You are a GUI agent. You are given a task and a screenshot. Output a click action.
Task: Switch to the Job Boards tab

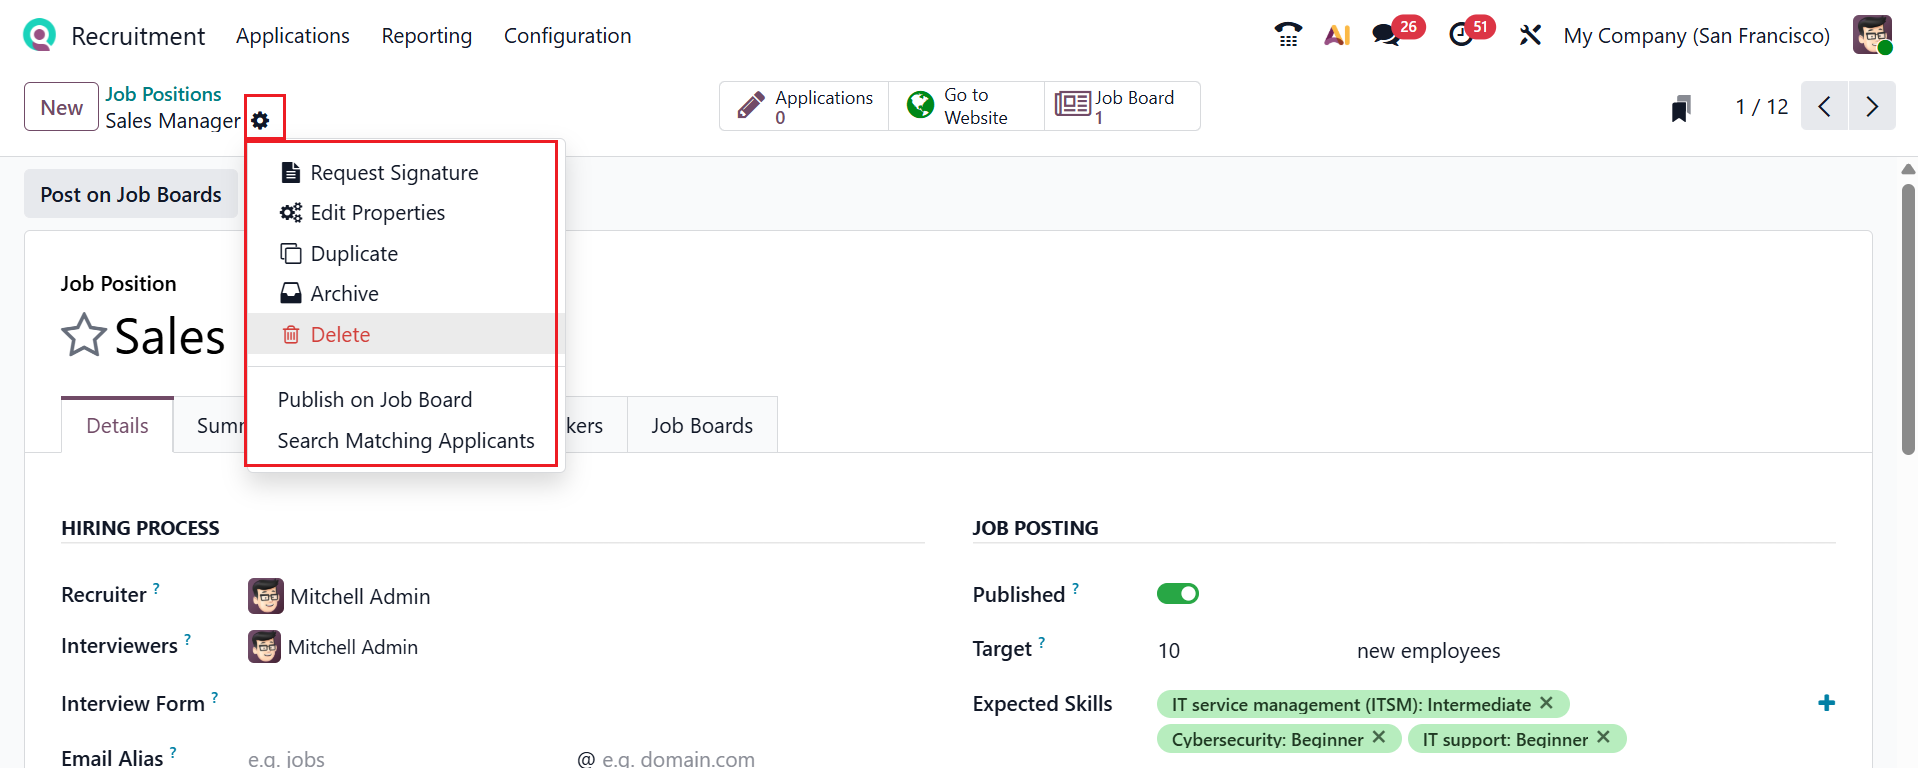[x=702, y=426]
